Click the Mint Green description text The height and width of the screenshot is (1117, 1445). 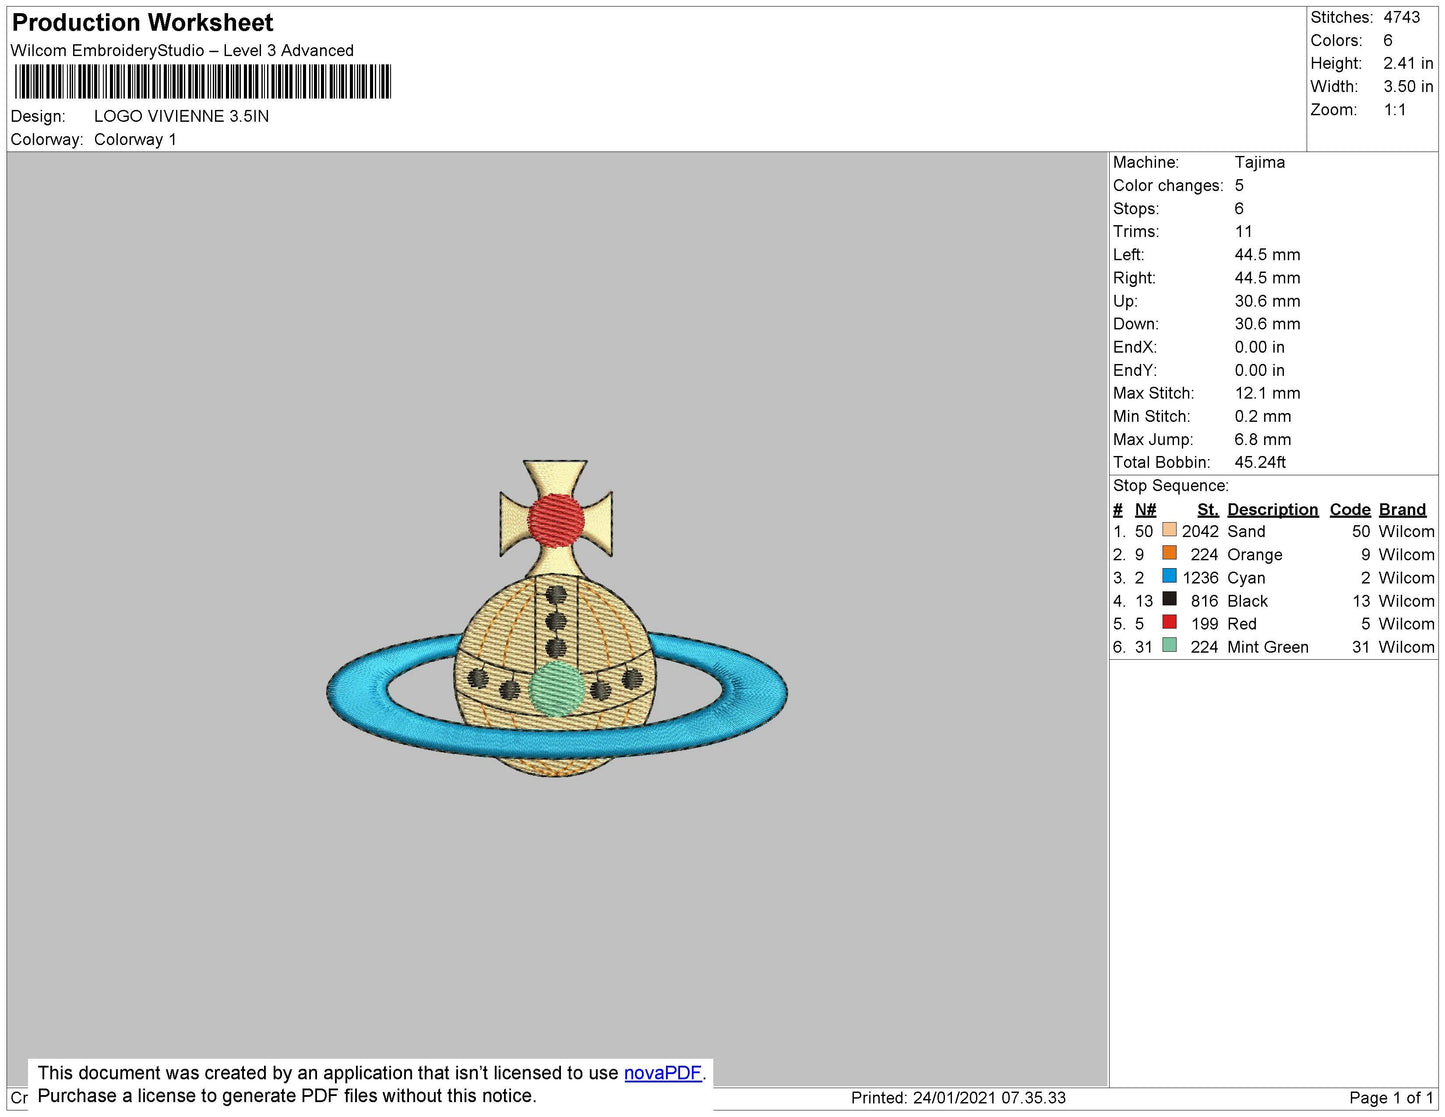[x=1267, y=647]
